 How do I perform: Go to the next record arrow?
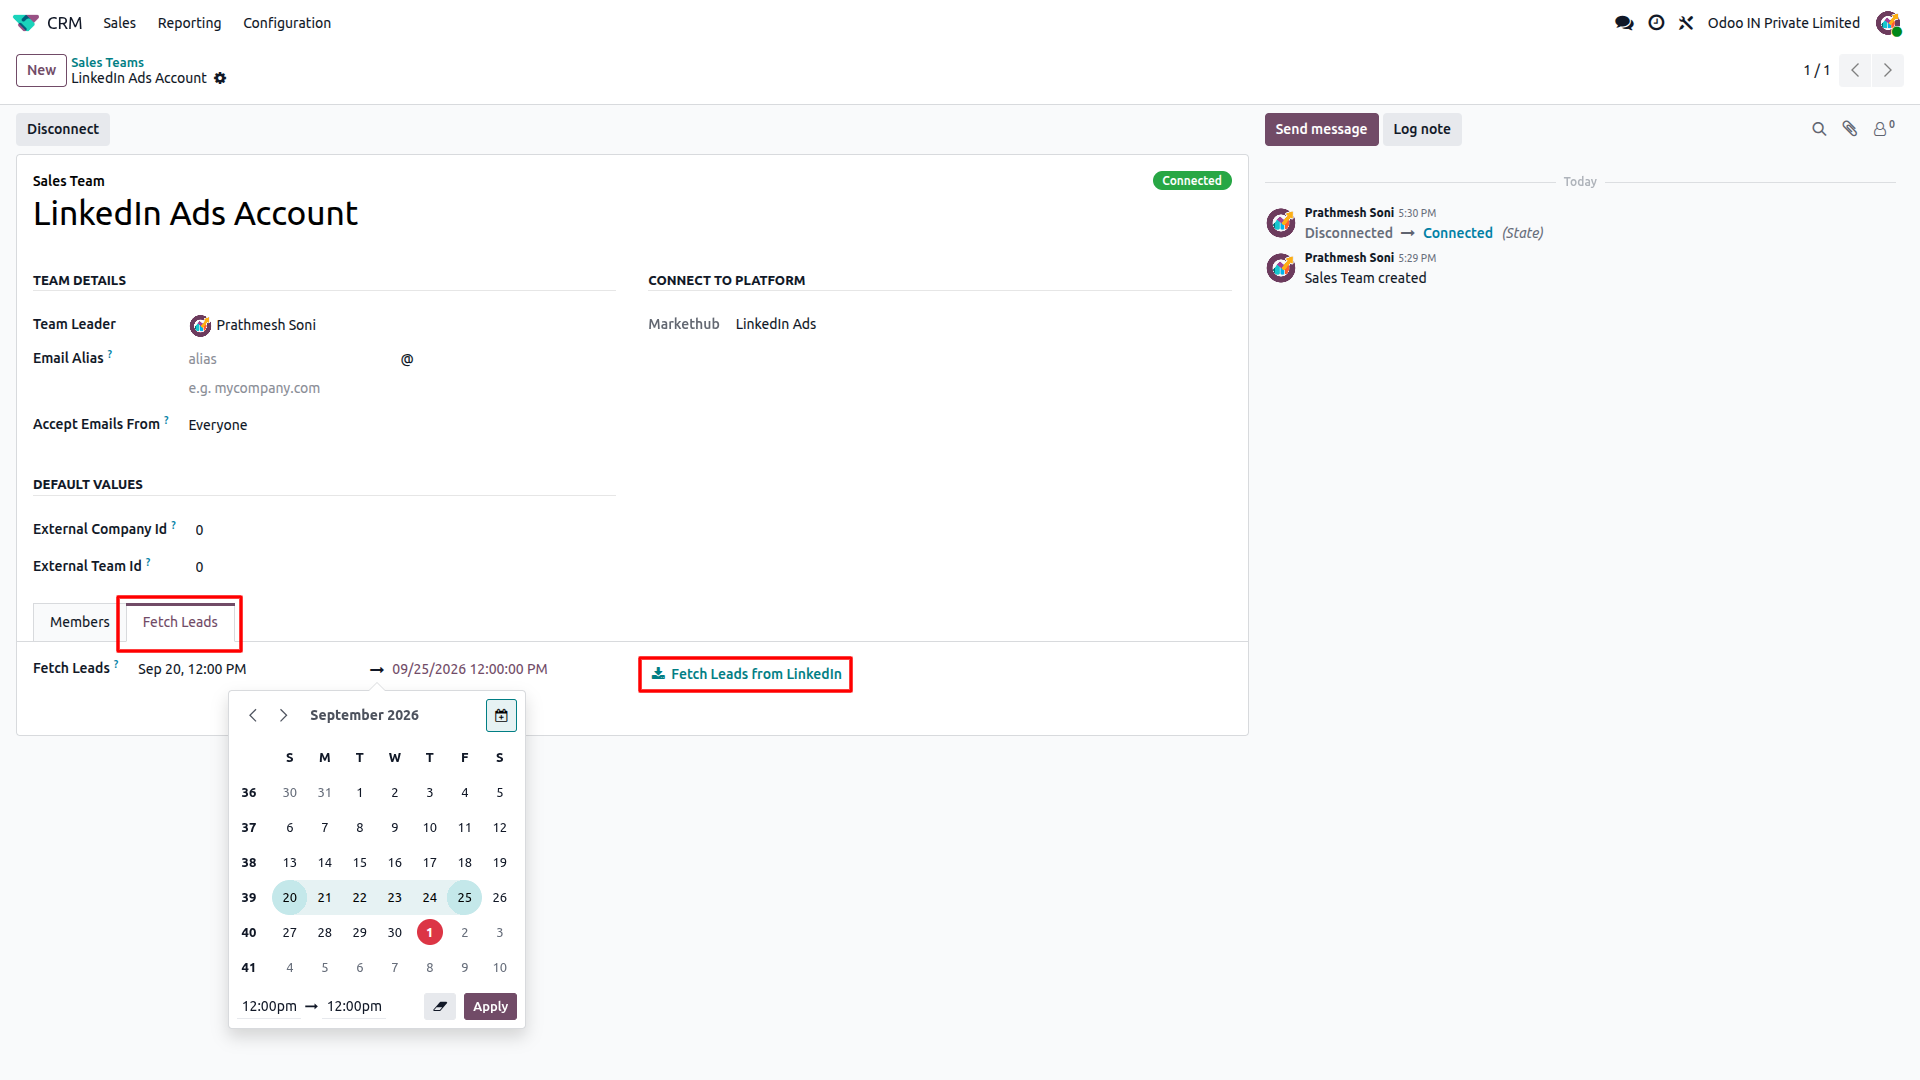coord(1887,70)
